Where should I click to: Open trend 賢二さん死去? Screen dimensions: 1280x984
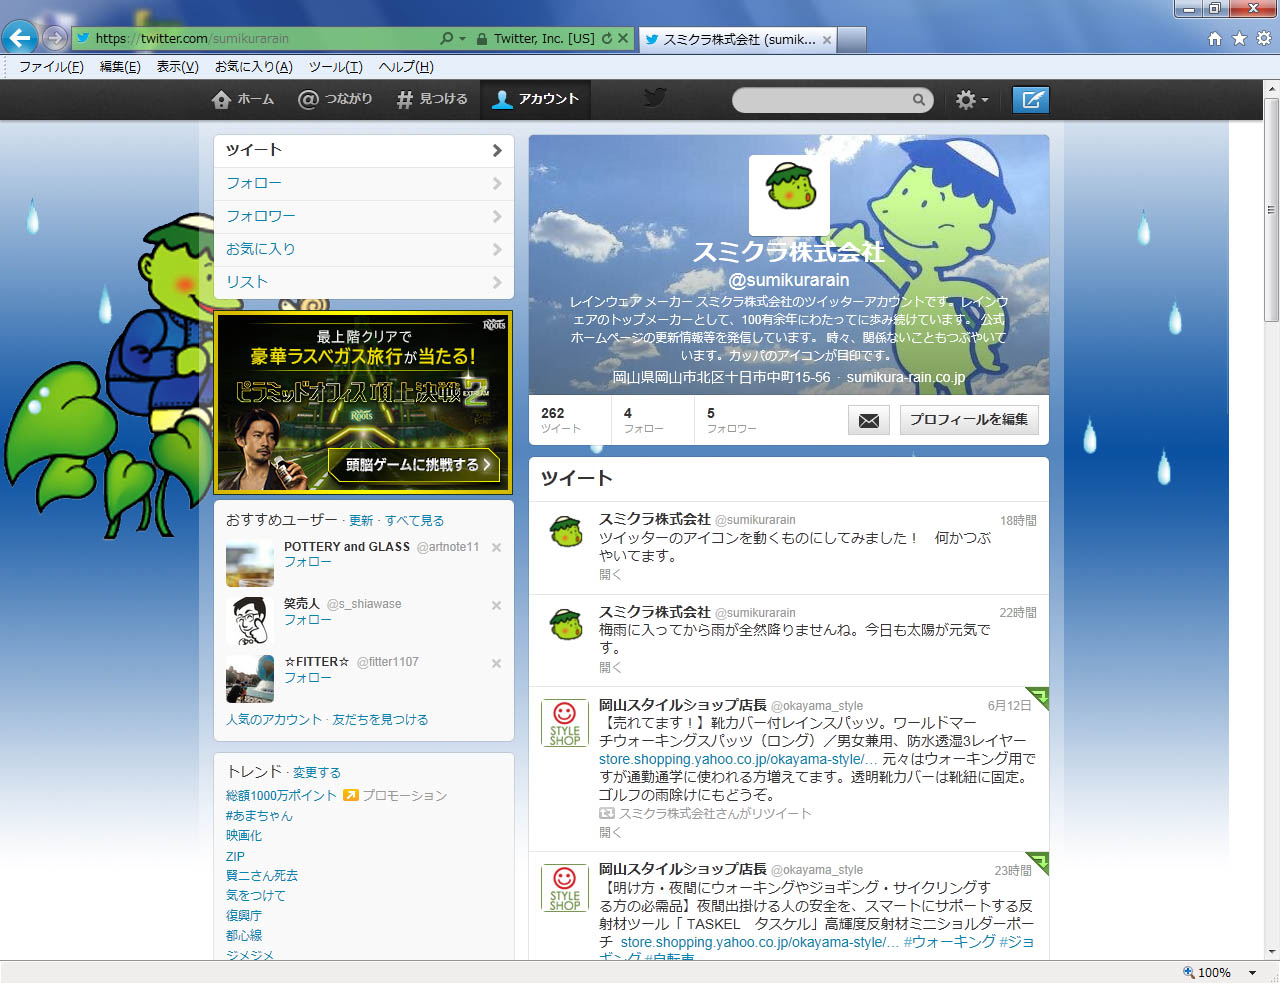point(262,876)
